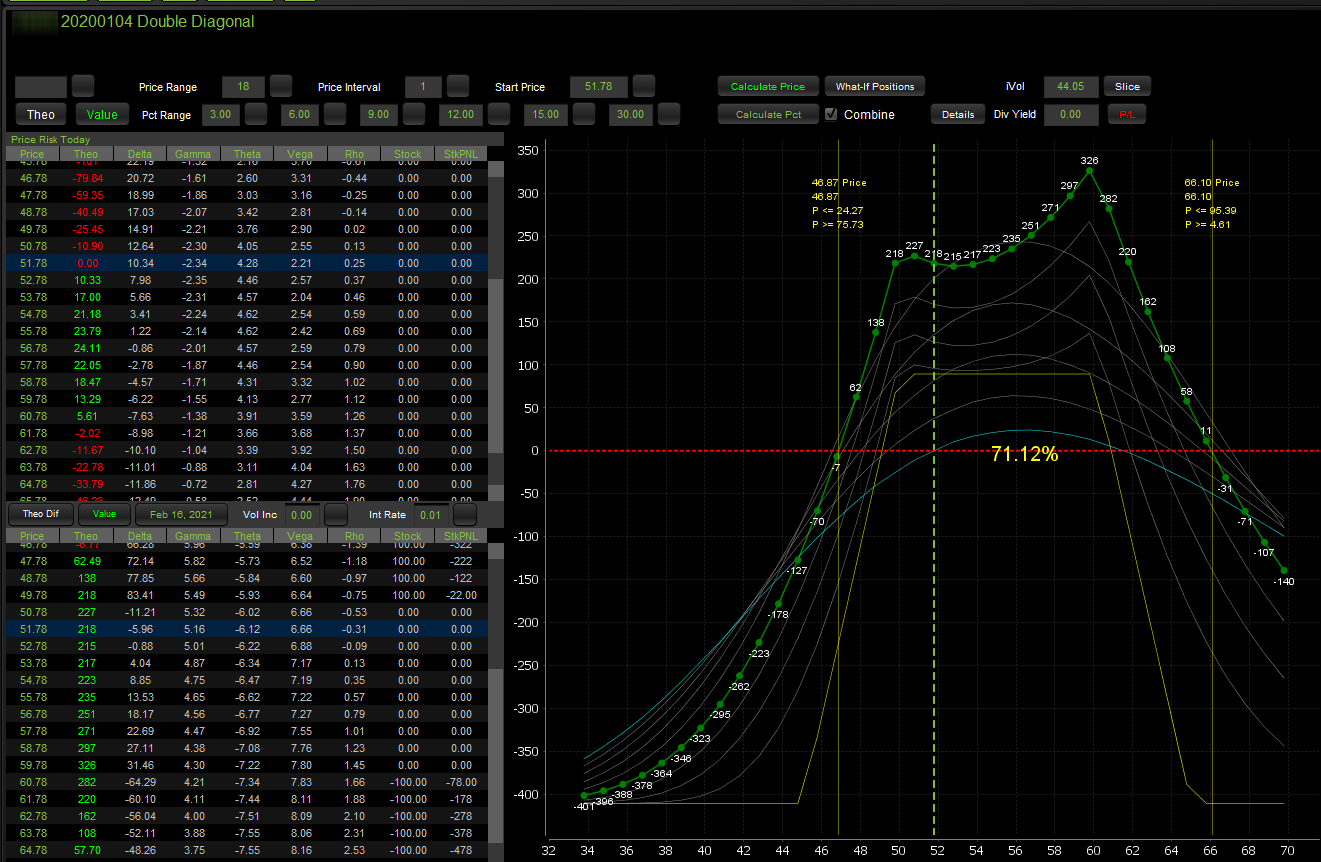Edit the 12.00 Pct Range field
The height and width of the screenshot is (862, 1321).
(461, 114)
